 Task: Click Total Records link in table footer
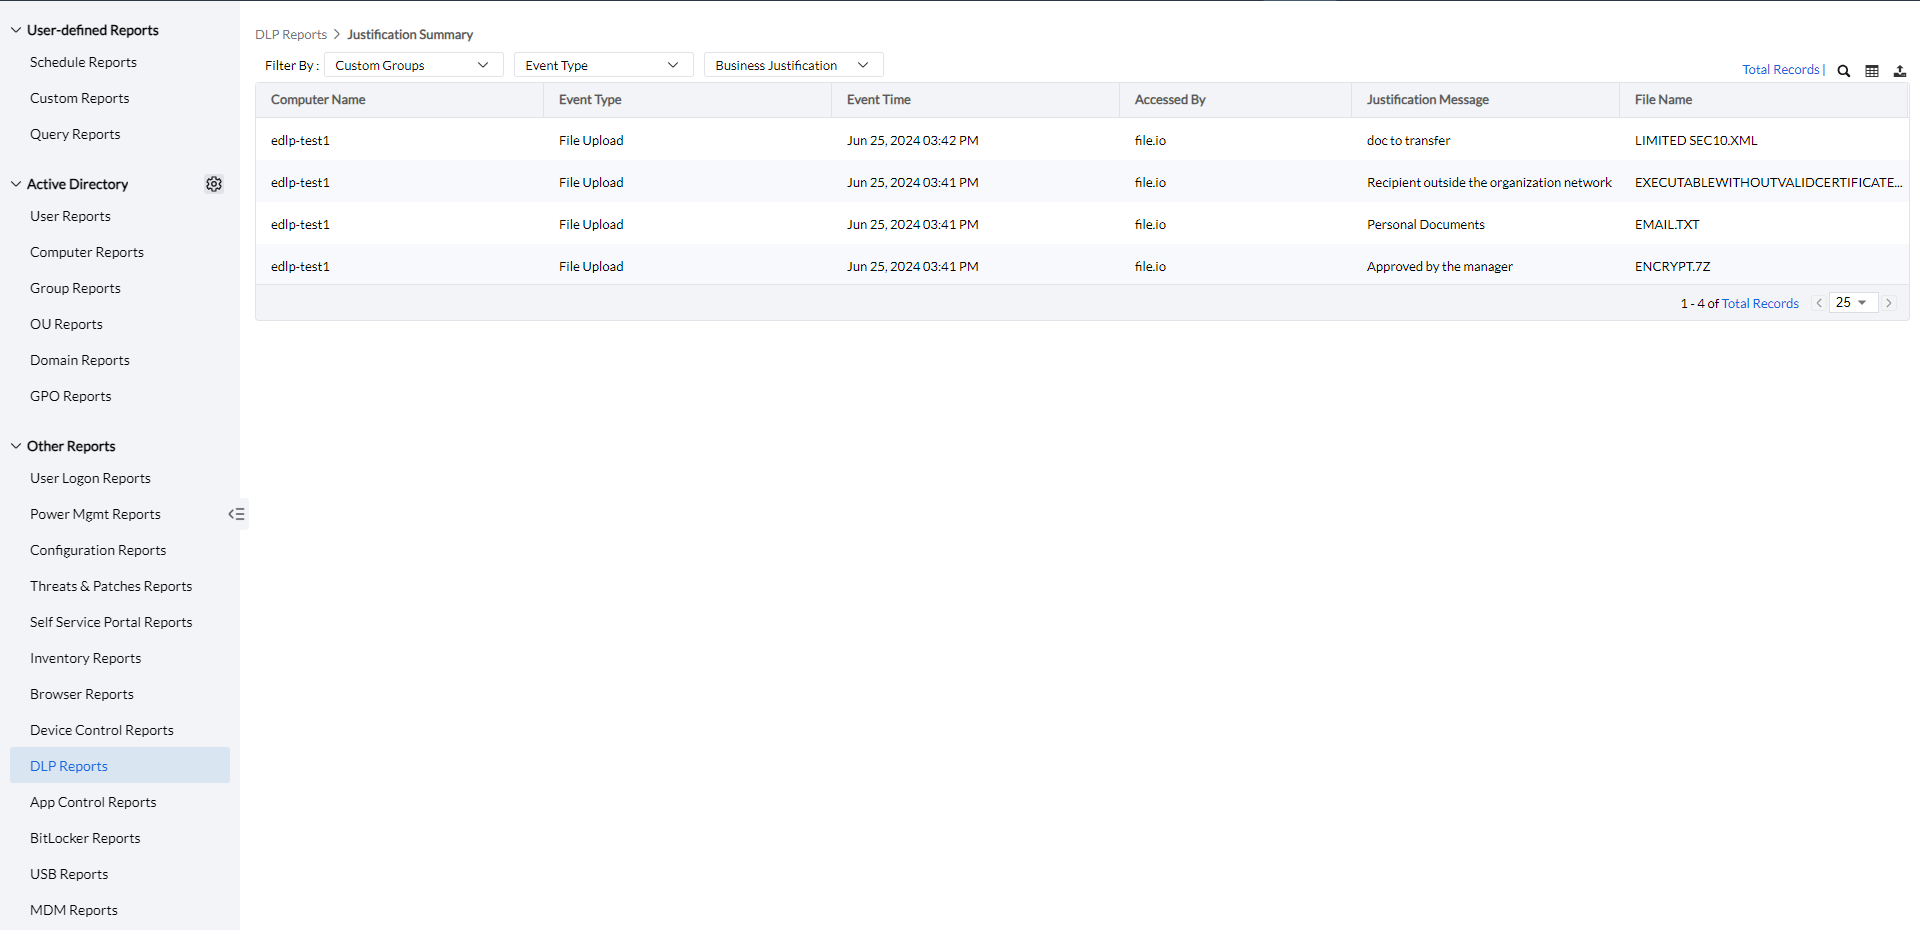click(1760, 303)
